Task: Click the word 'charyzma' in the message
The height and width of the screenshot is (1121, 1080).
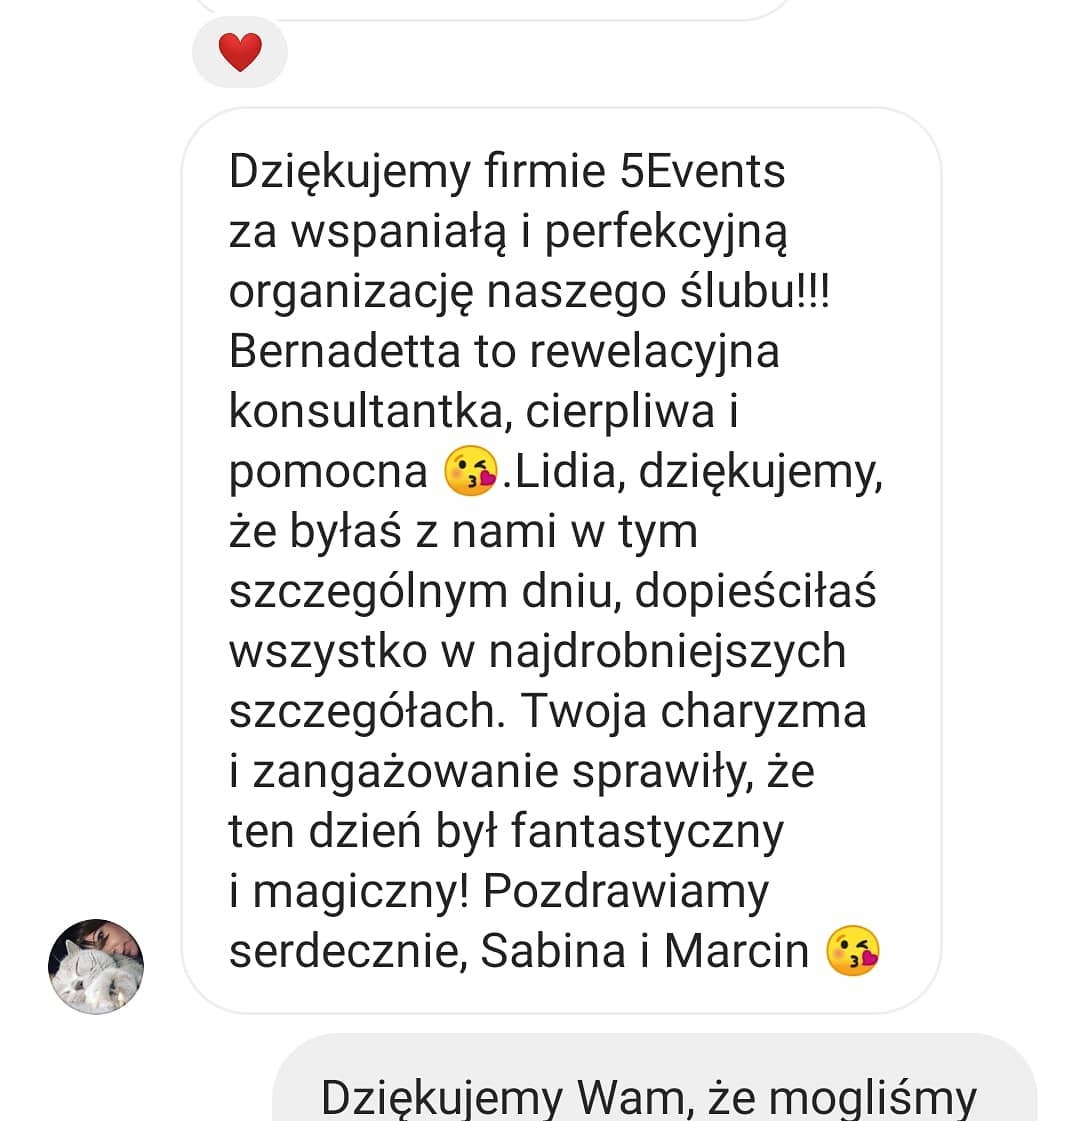Action: tap(763, 712)
